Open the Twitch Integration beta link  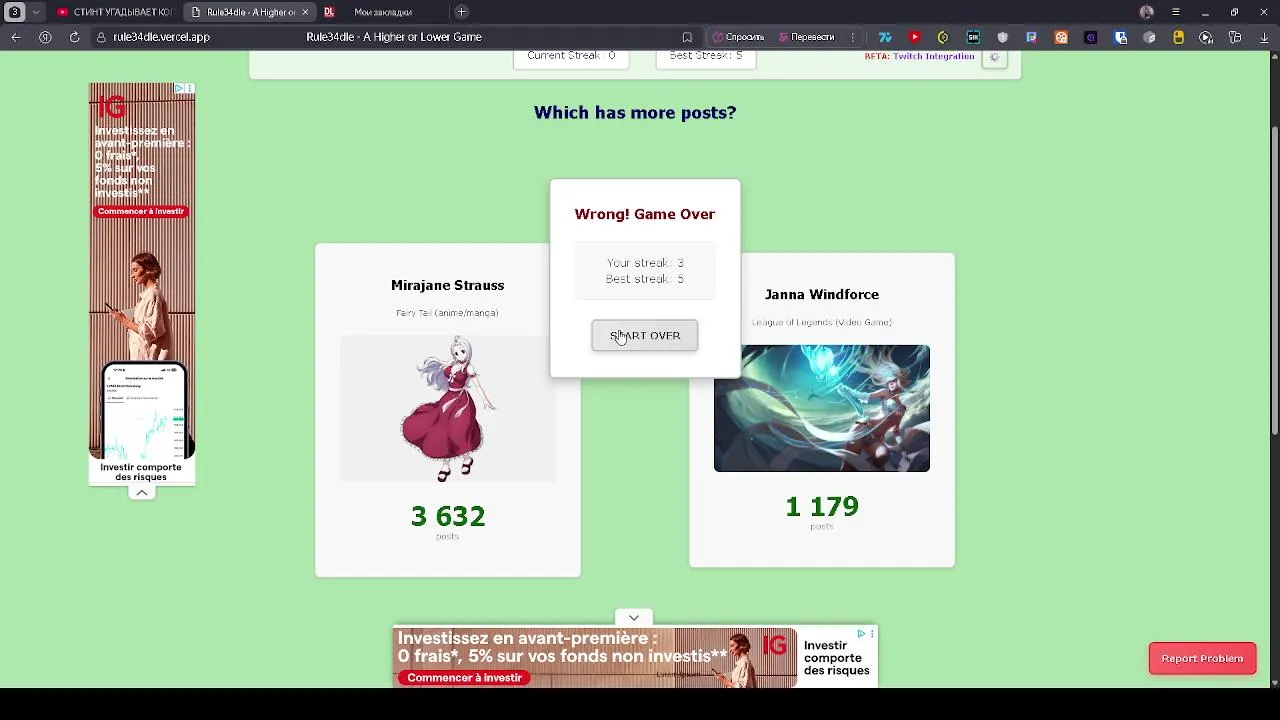coord(933,56)
